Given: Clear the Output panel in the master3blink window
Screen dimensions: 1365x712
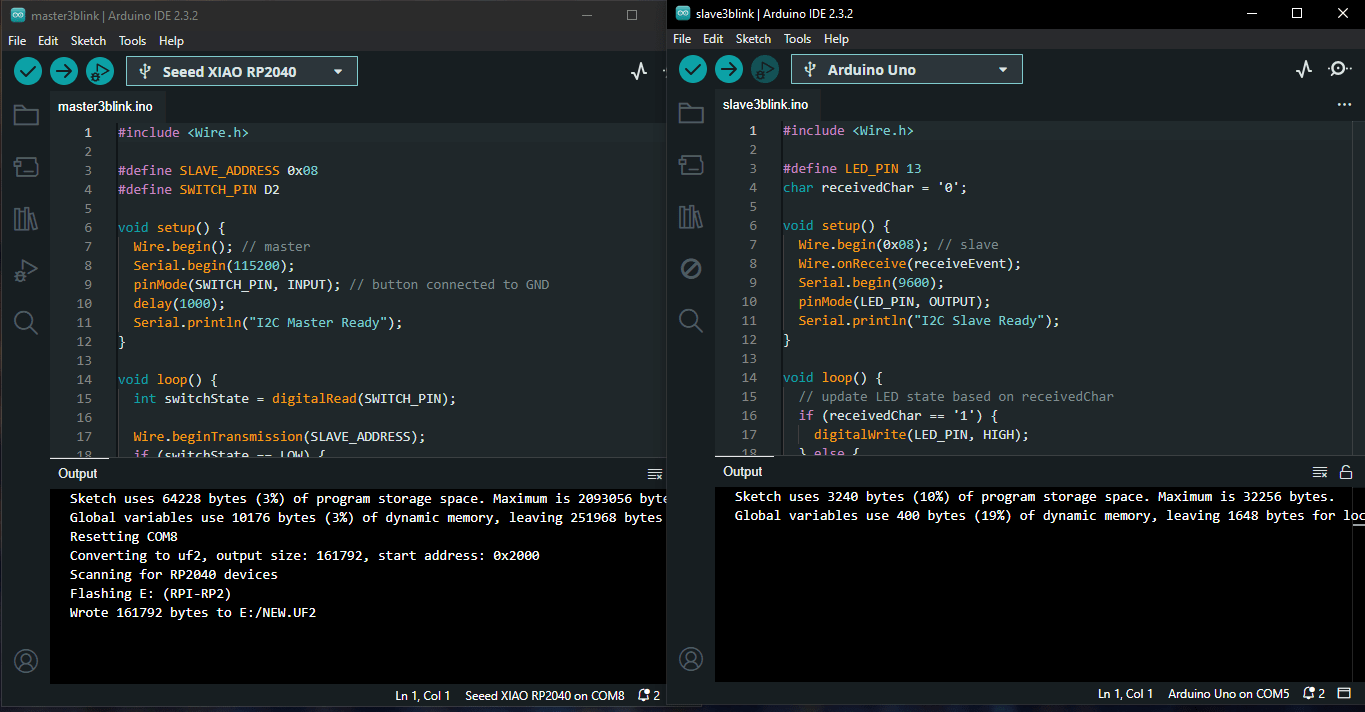Looking at the screenshot, I should coord(655,474).
